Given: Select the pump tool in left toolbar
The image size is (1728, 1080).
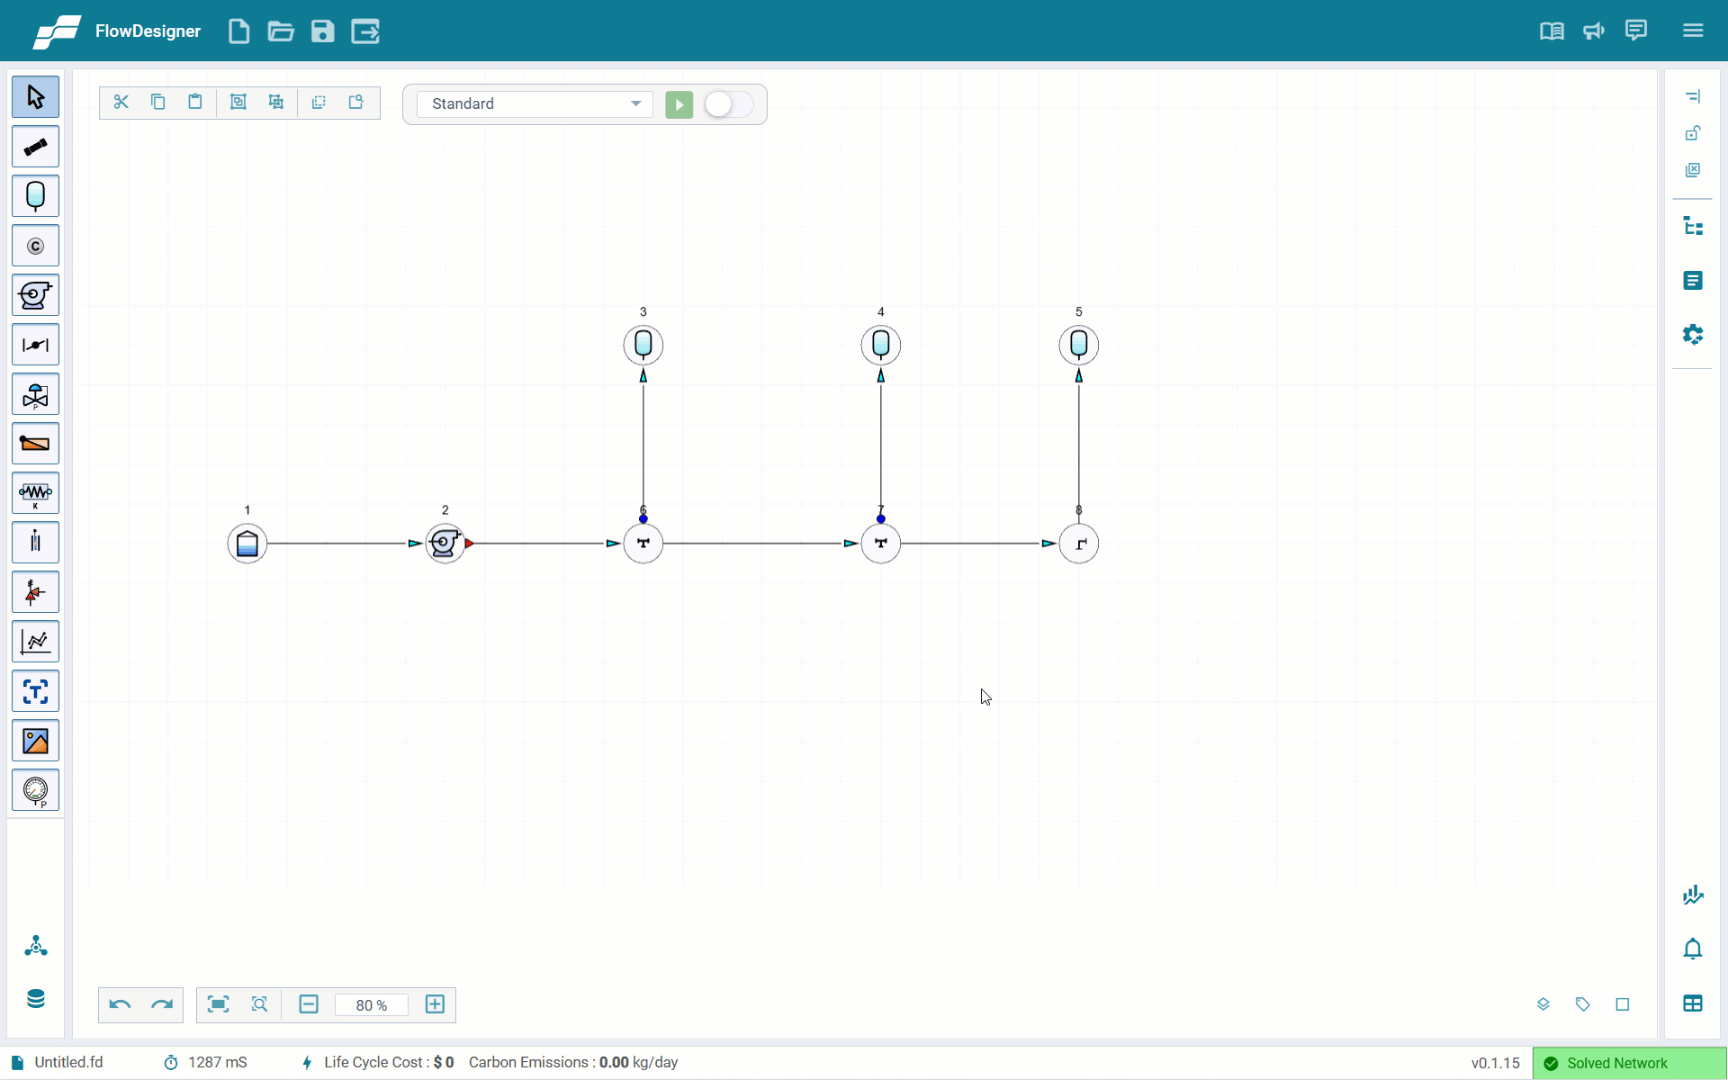Looking at the screenshot, I should [35, 295].
